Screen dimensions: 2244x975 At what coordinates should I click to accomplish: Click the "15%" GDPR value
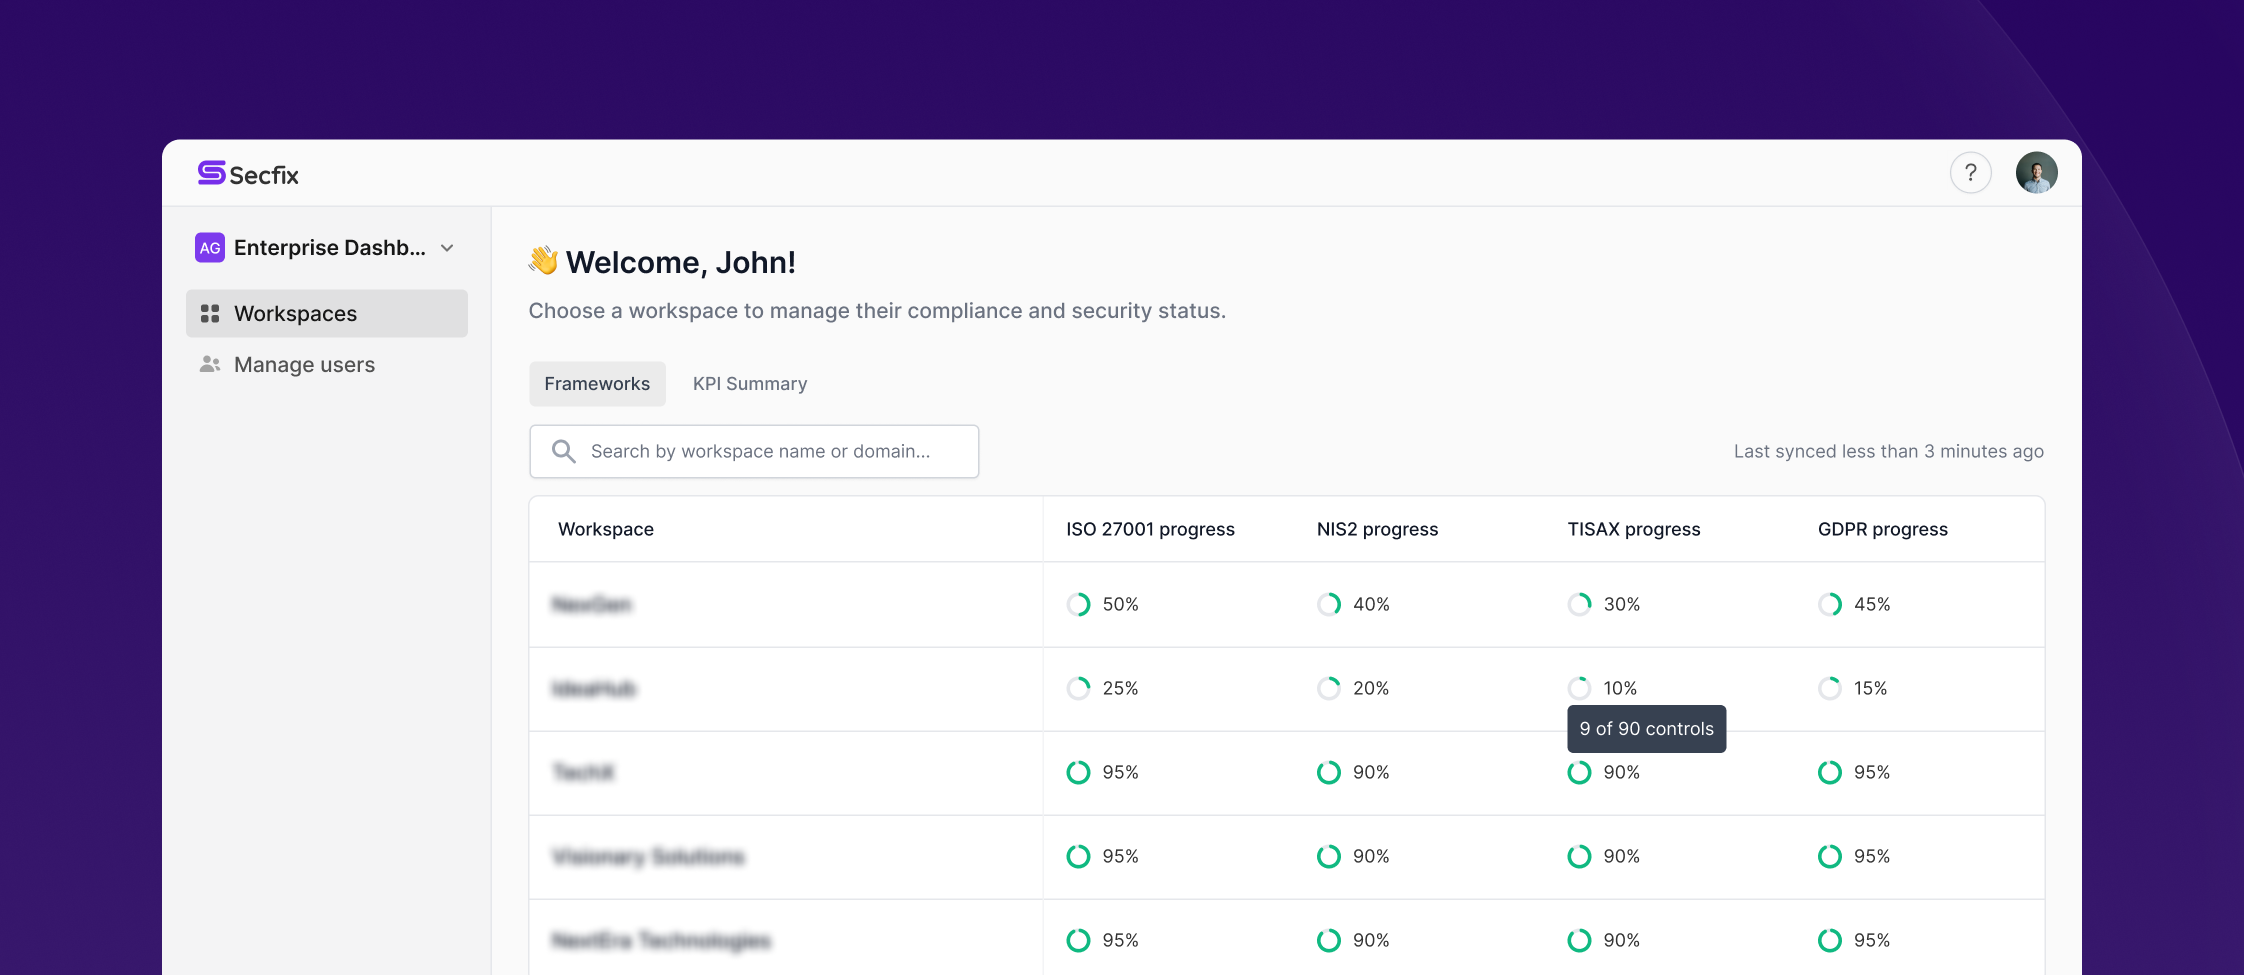1871,689
